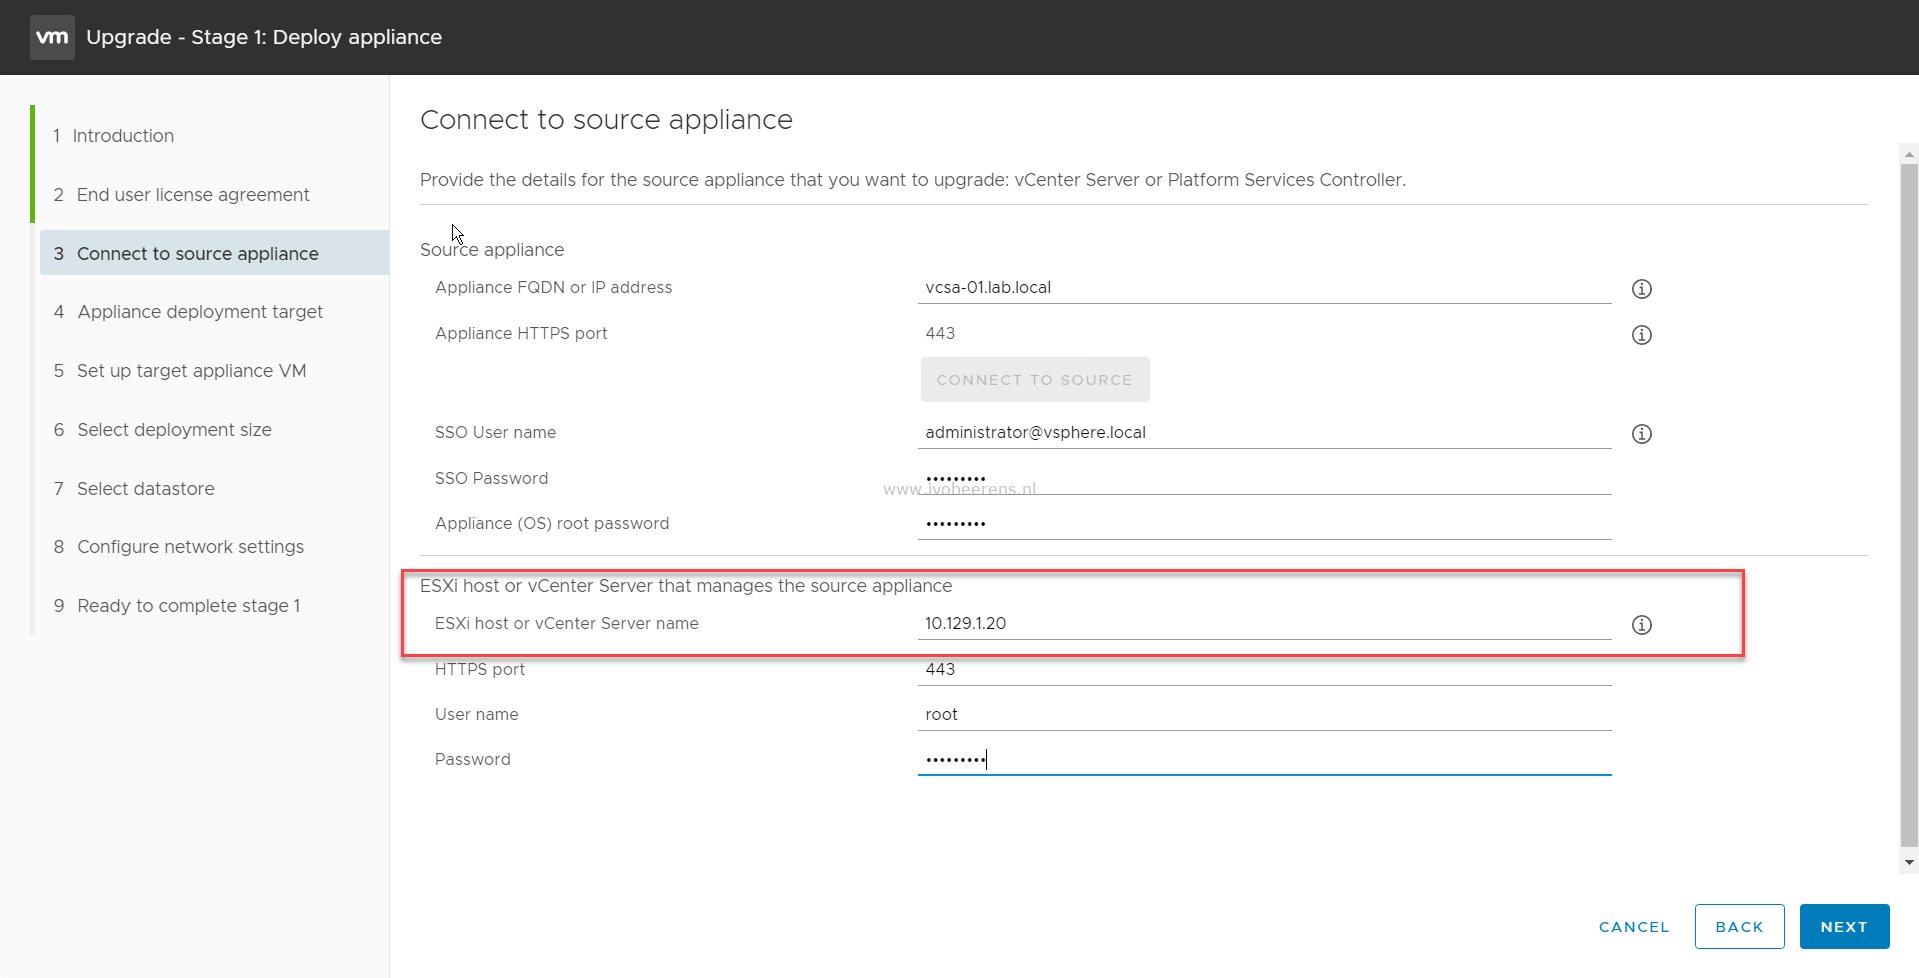Viewport: 1919px width, 978px height.
Task: Click the NEXT button
Action: pyautogui.click(x=1844, y=927)
